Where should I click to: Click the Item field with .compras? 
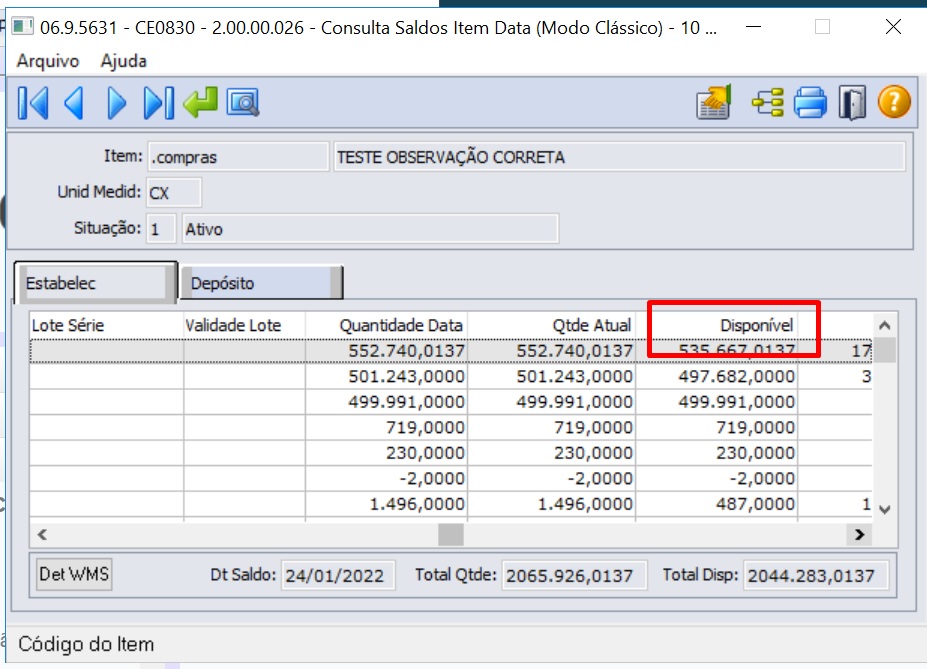[x=238, y=157]
